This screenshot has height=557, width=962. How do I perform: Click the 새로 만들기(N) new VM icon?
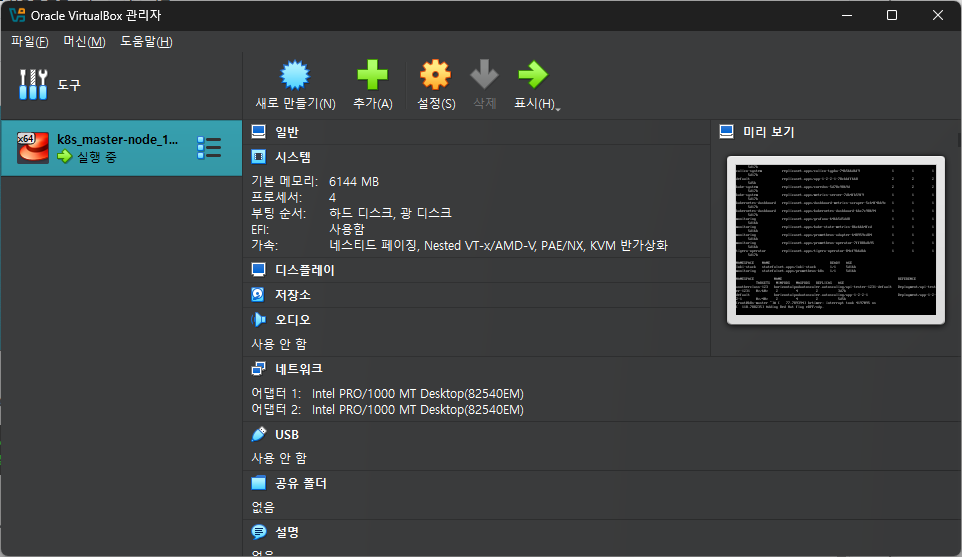point(295,75)
